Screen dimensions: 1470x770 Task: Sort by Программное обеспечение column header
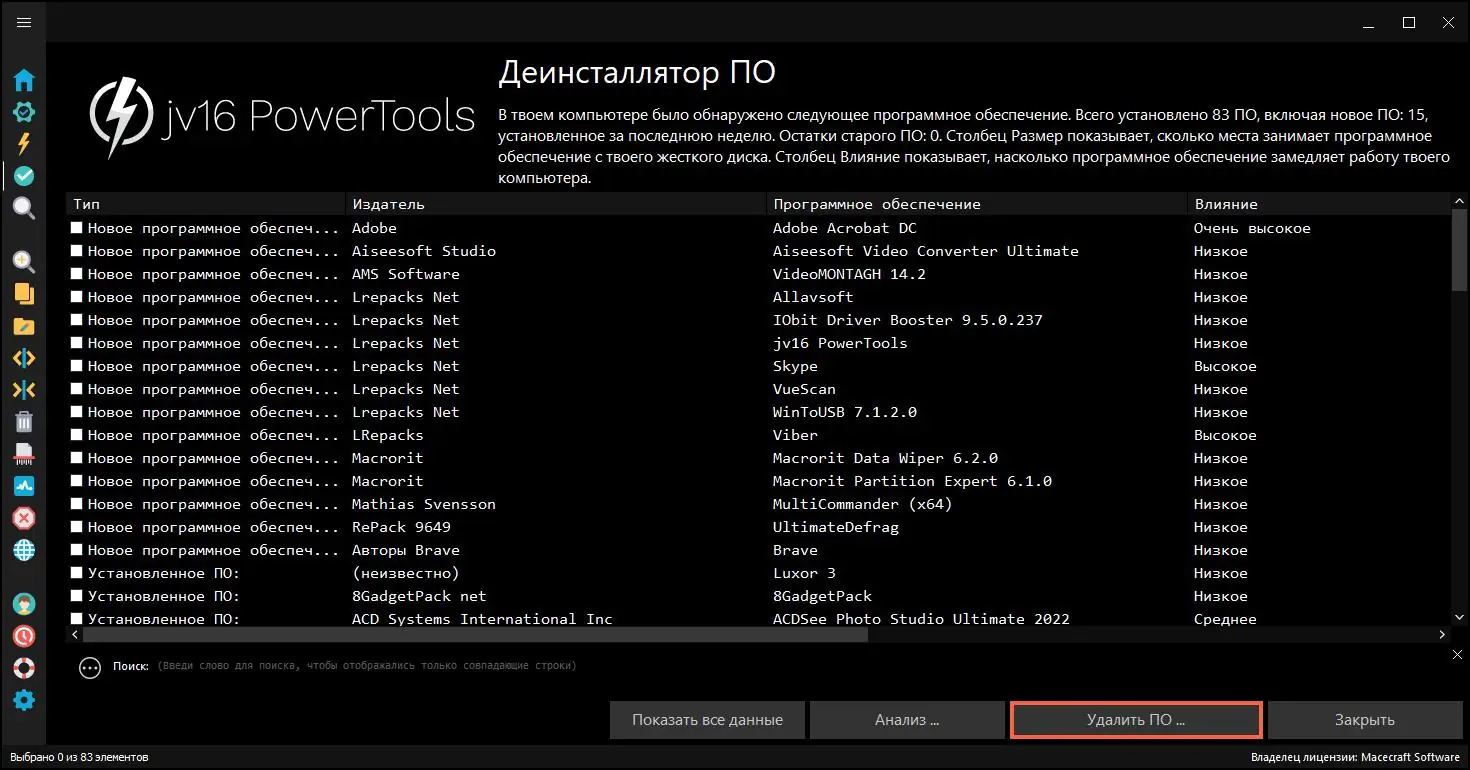click(977, 204)
